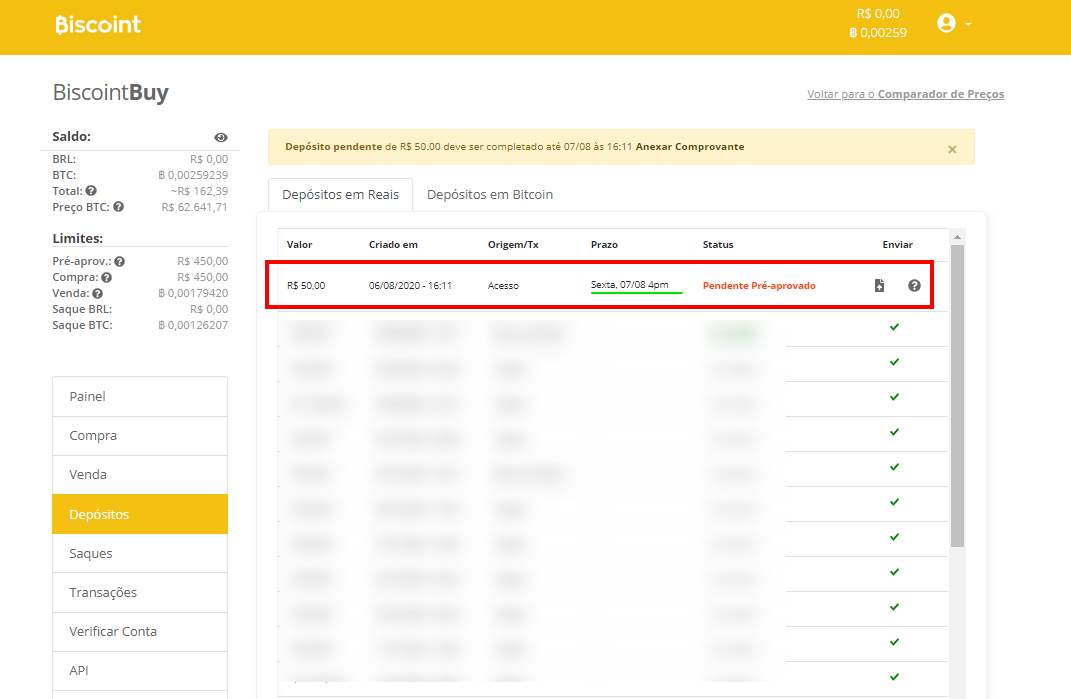Click the BTC price R$ 62.641,71

click(195, 207)
